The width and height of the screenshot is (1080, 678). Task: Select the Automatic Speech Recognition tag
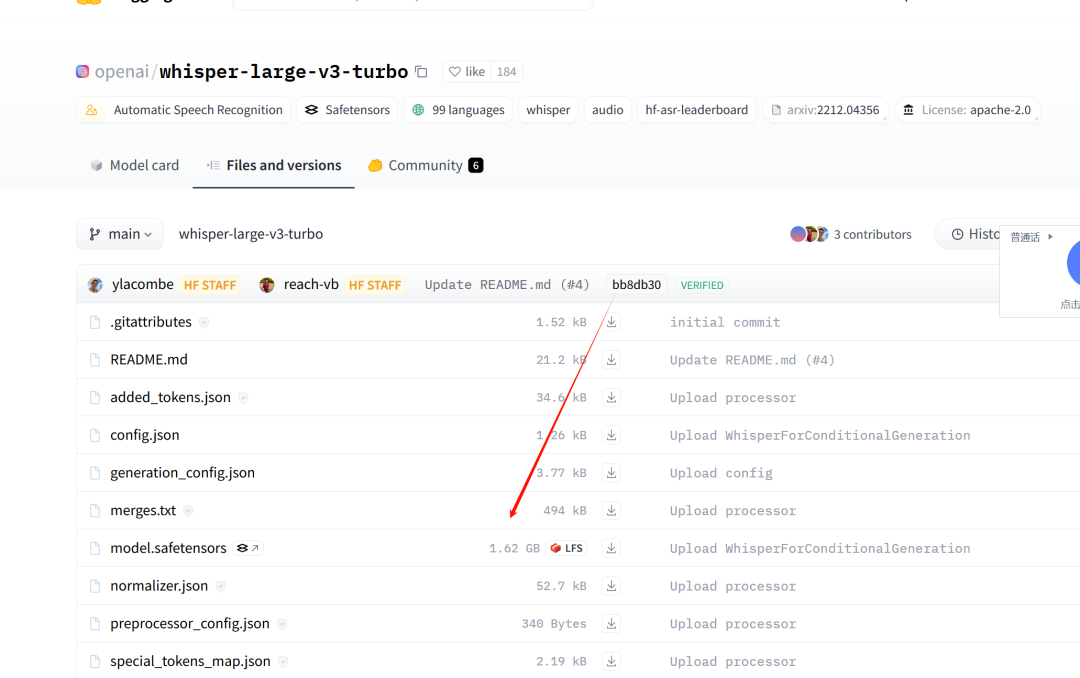[x=183, y=110]
